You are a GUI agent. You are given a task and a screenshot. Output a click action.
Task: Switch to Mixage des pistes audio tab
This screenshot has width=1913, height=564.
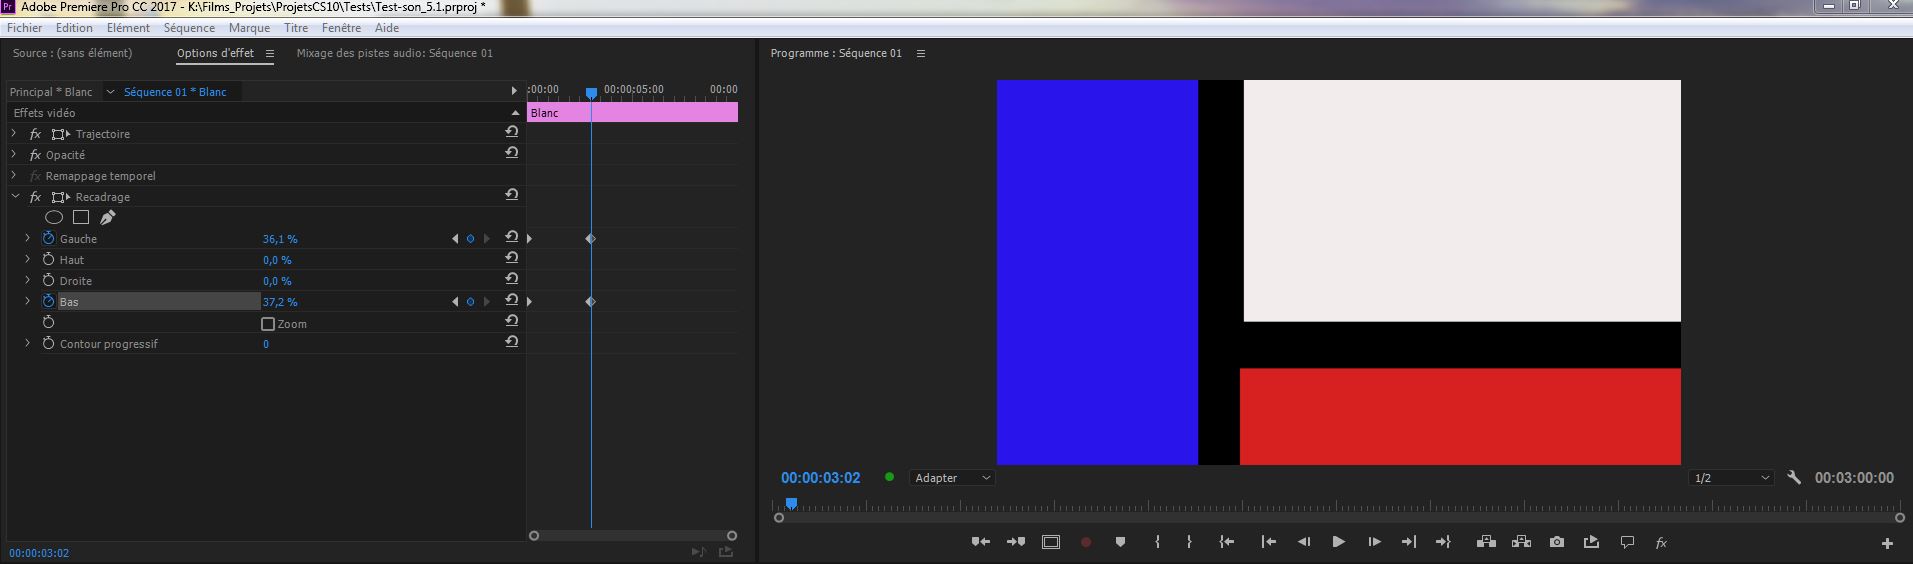click(394, 53)
